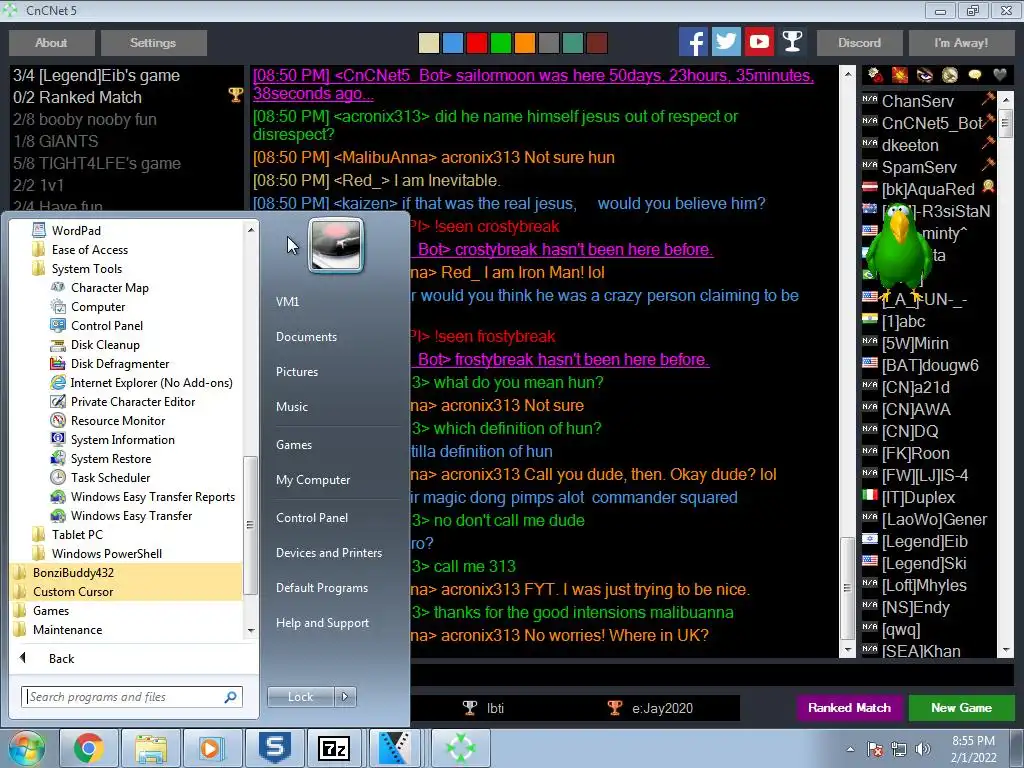Pick the red chat color swatch
Screen dimensions: 1024x768
(x=477, y=43)
